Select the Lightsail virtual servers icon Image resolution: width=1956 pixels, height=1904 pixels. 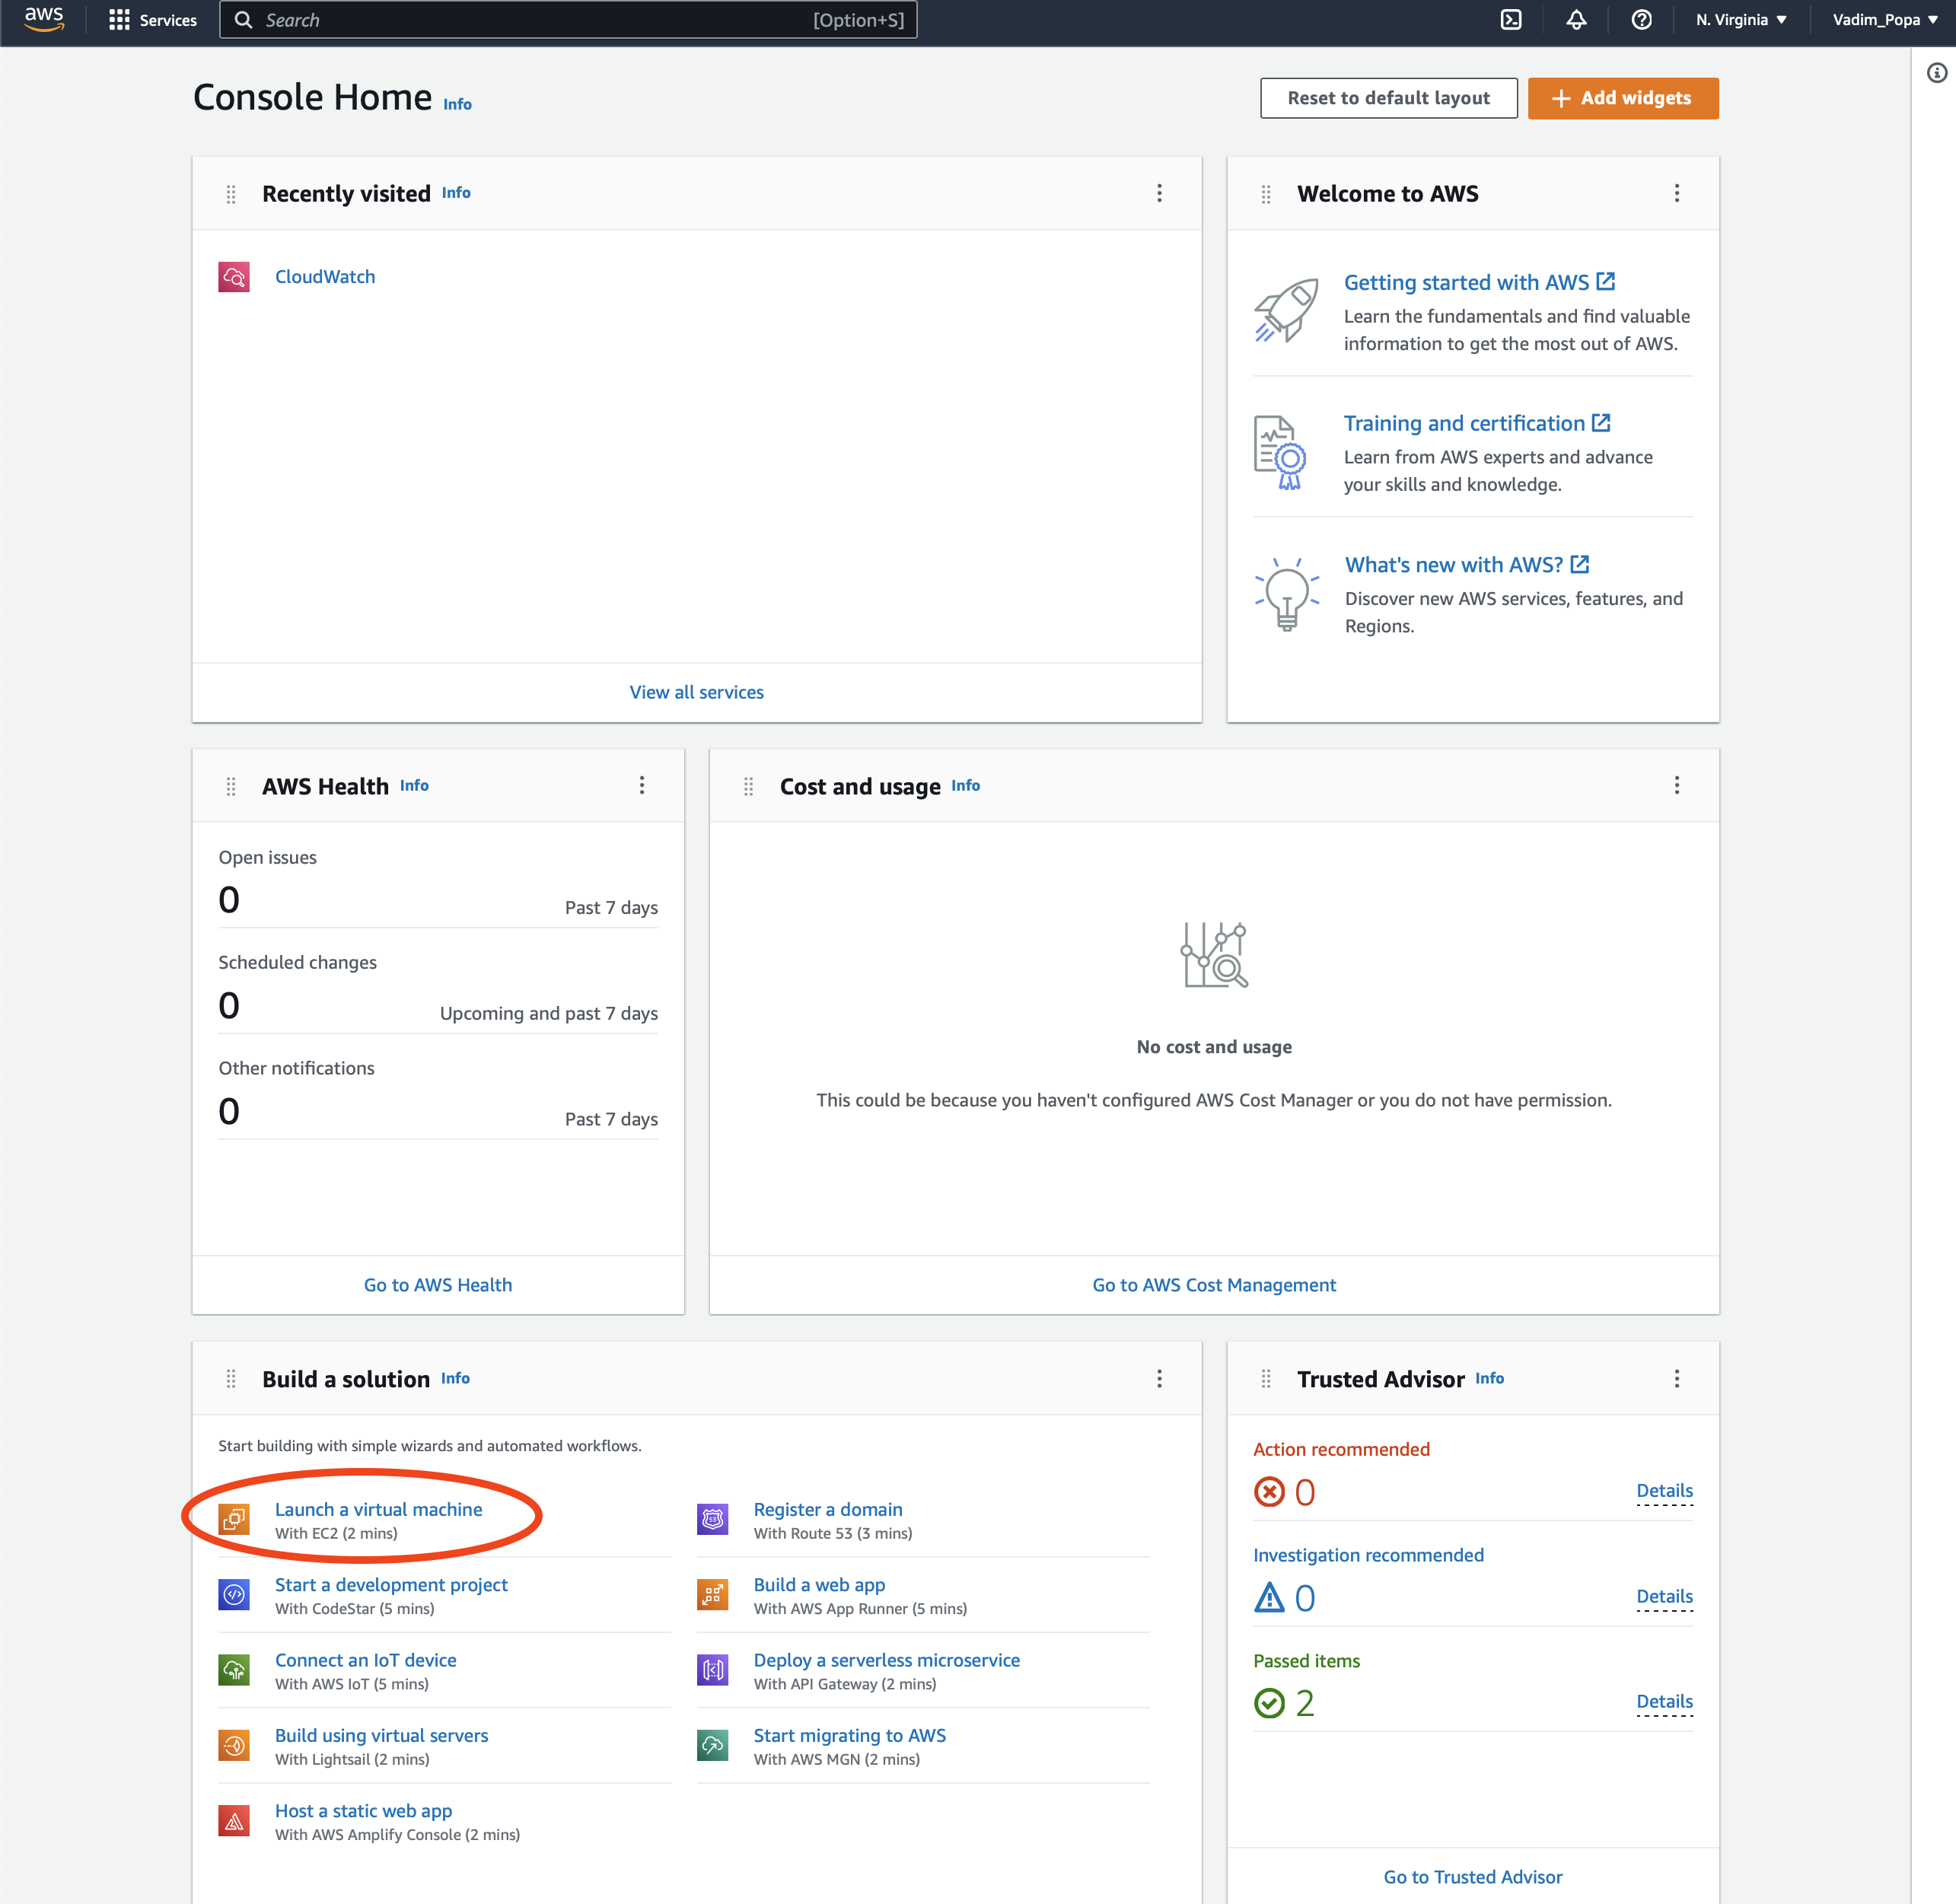click(x=234, y=1744)
